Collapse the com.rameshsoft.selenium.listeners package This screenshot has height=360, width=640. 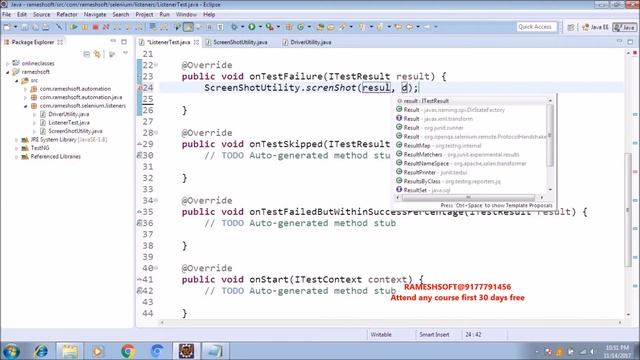[25, 106]
